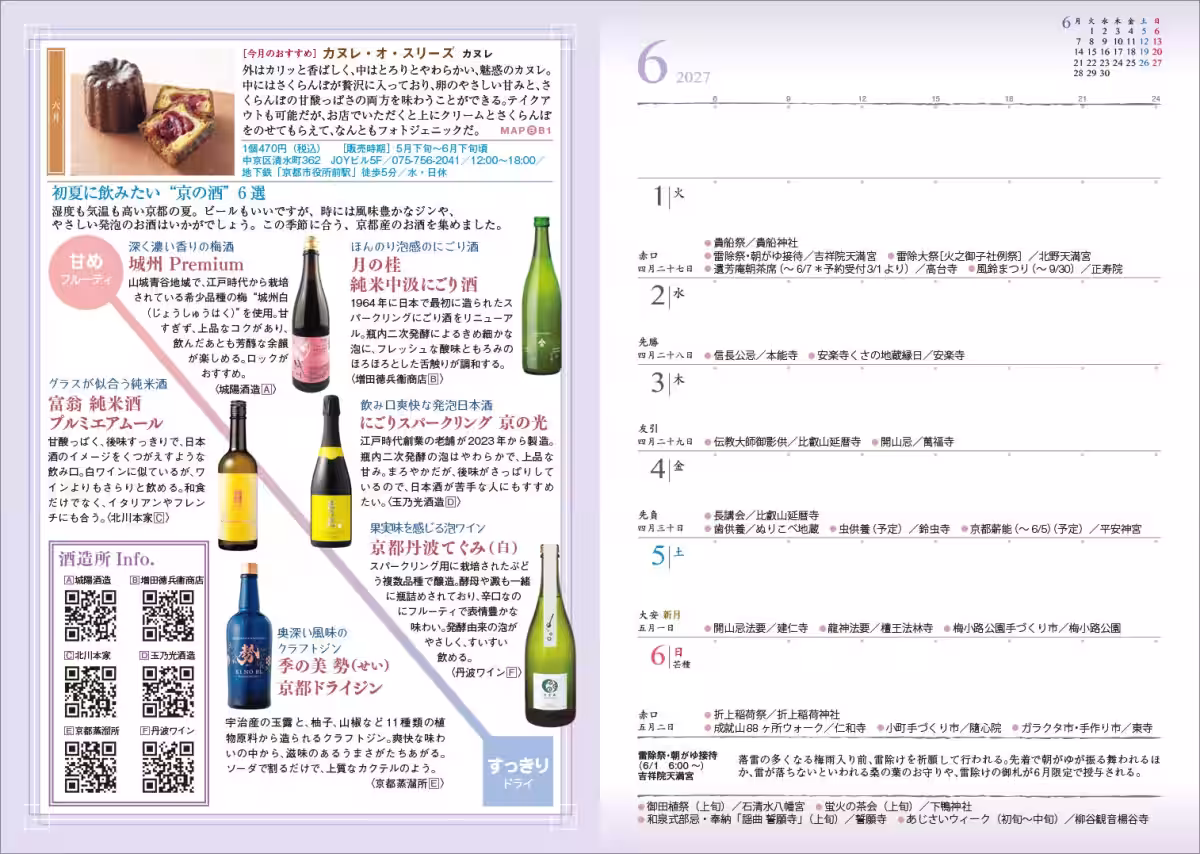1200x854 pixels.
Task: Click the 伝教大師御影供/比叡山延暦寺 event entry
Action: (x=782, y=441)
